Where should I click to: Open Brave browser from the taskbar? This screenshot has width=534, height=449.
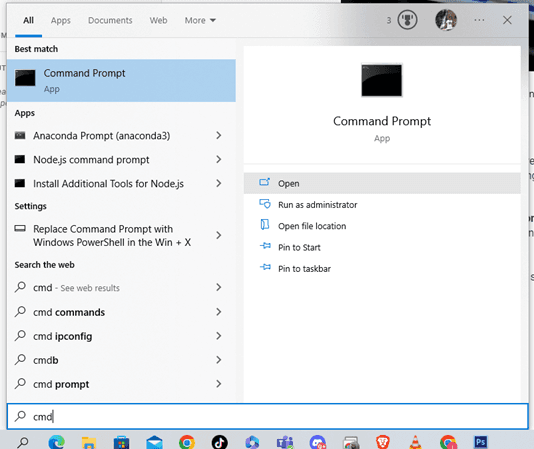383,442
